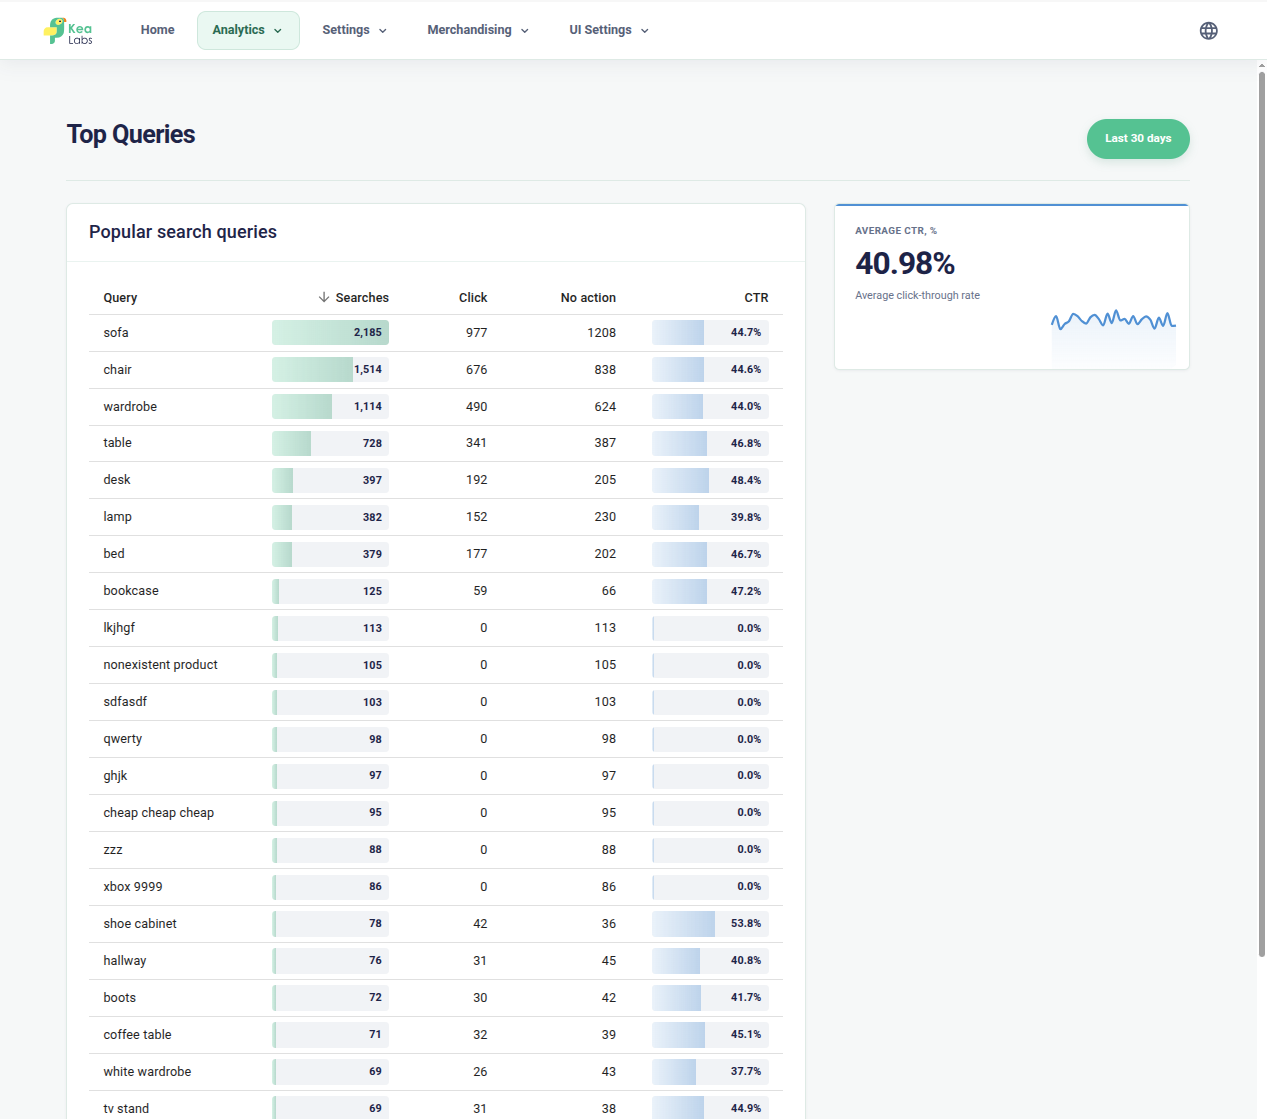Expand the Analytics dropdown menu

coord(248,30)
